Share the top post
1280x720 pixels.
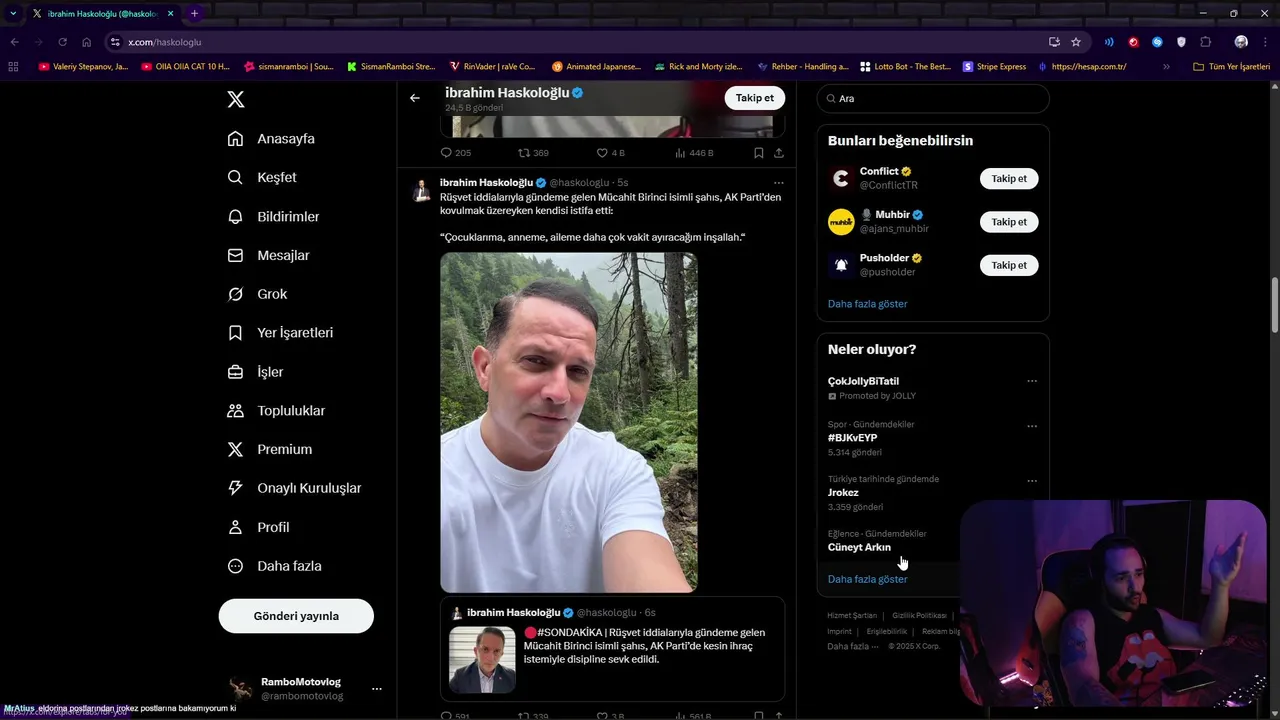778,153
